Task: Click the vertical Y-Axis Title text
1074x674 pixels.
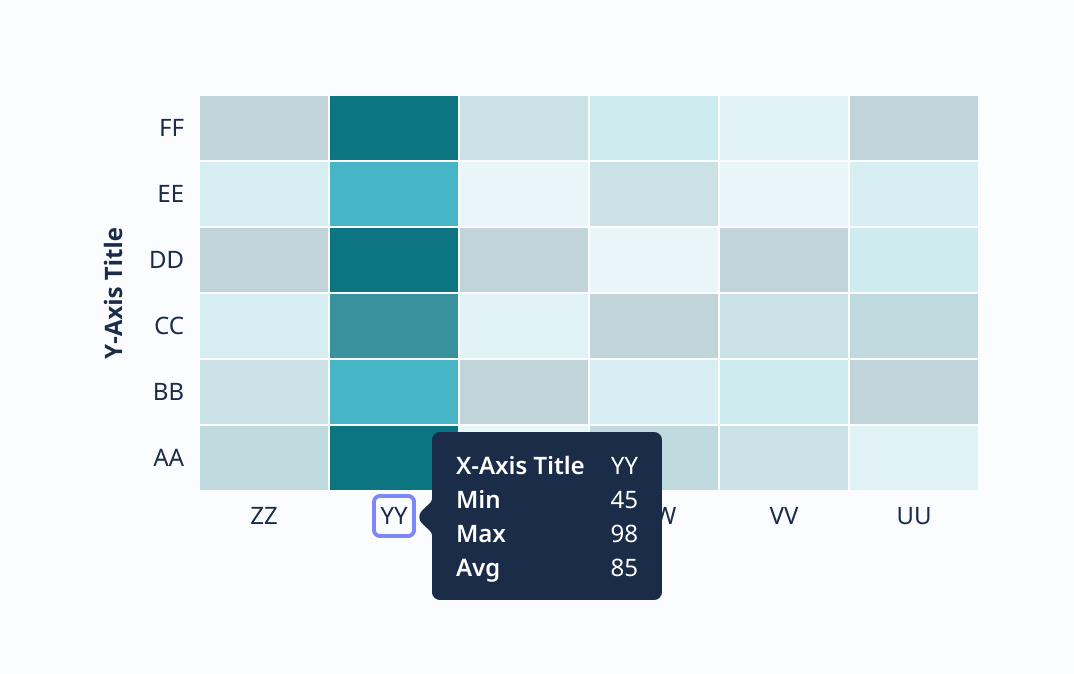Action: (x=114, y=293)
